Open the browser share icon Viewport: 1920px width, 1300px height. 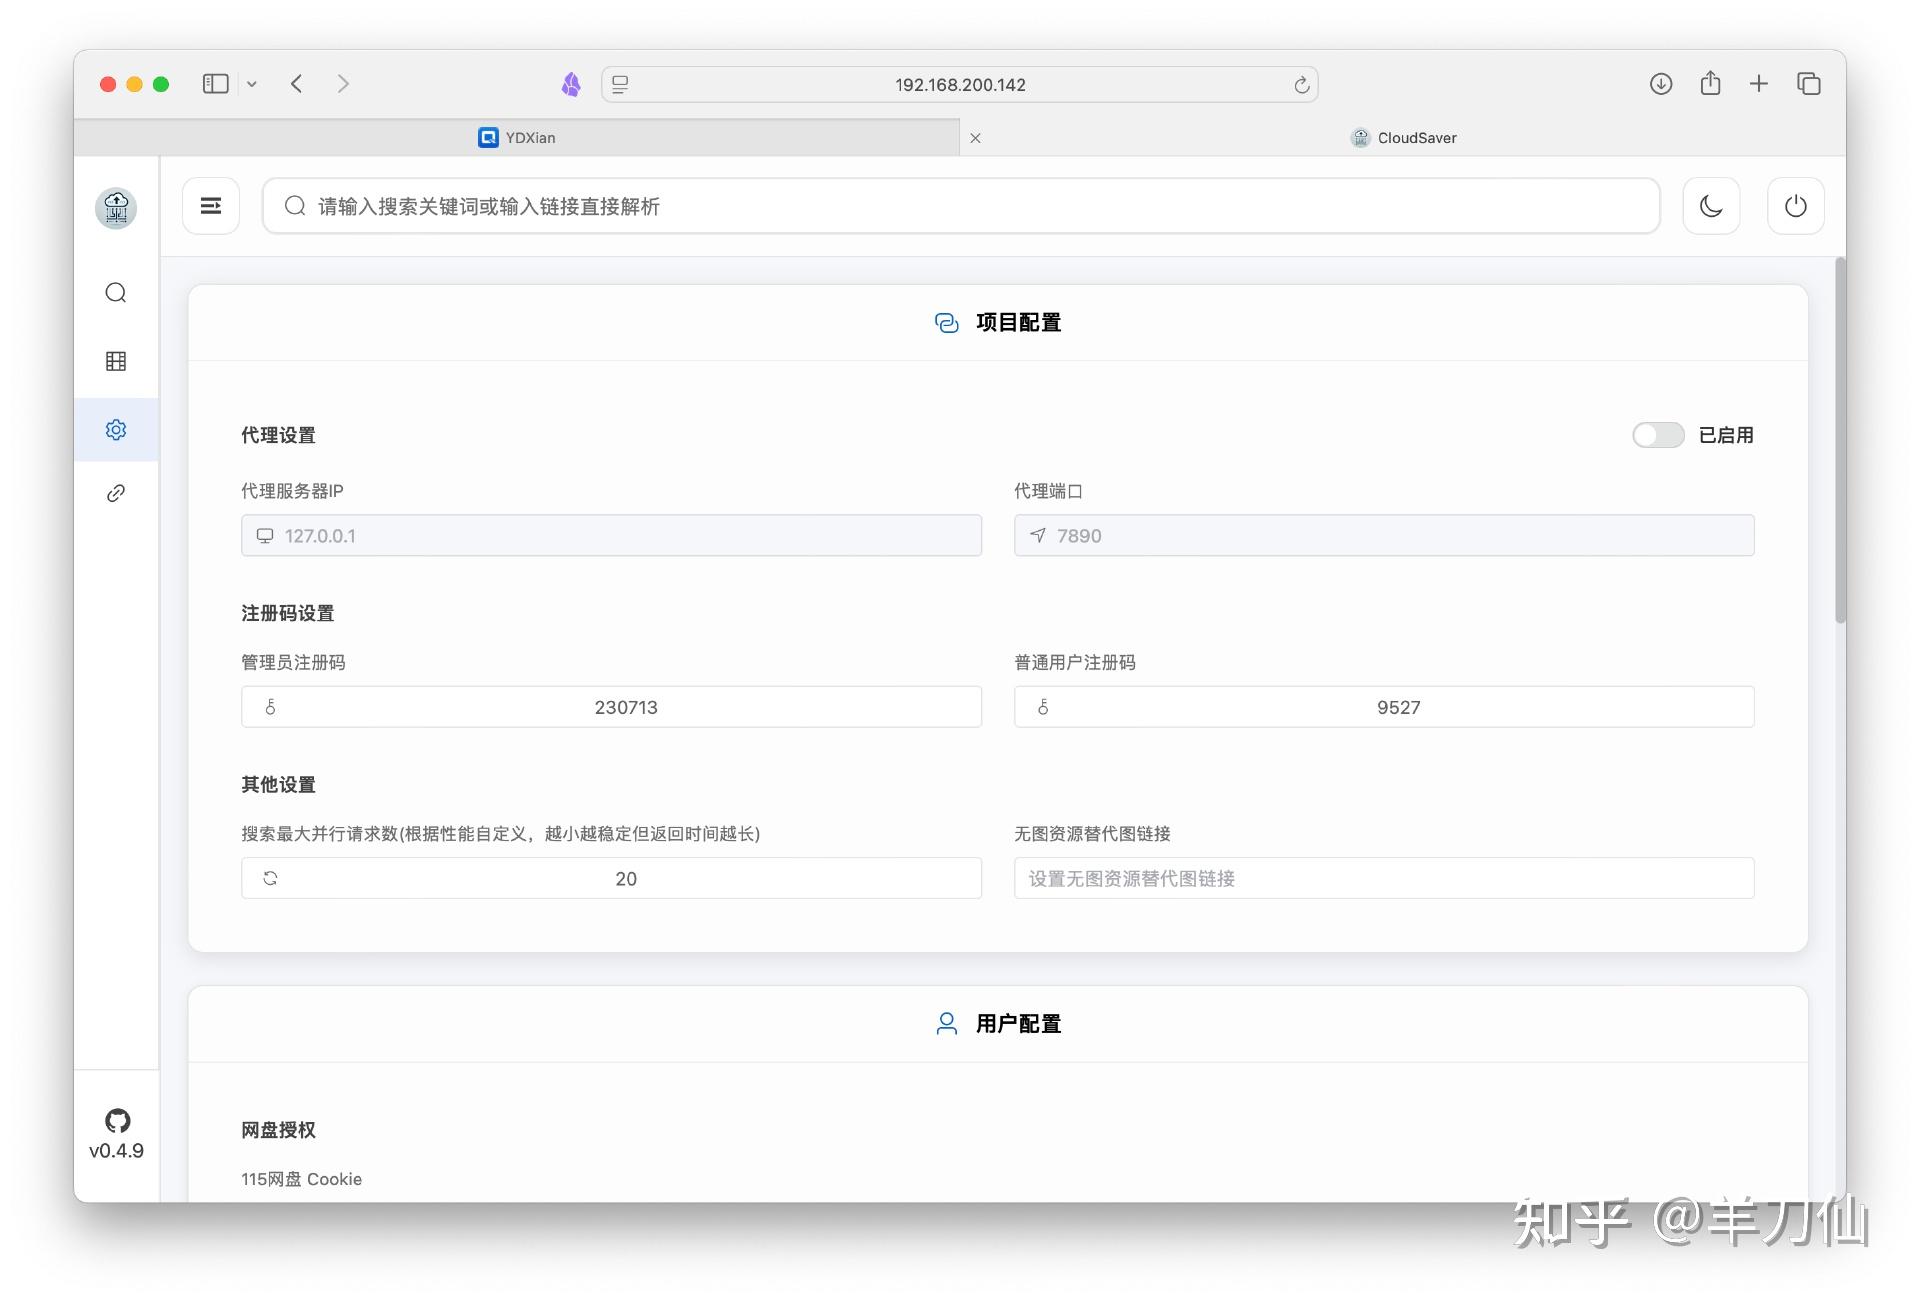tap(1710, 84)
